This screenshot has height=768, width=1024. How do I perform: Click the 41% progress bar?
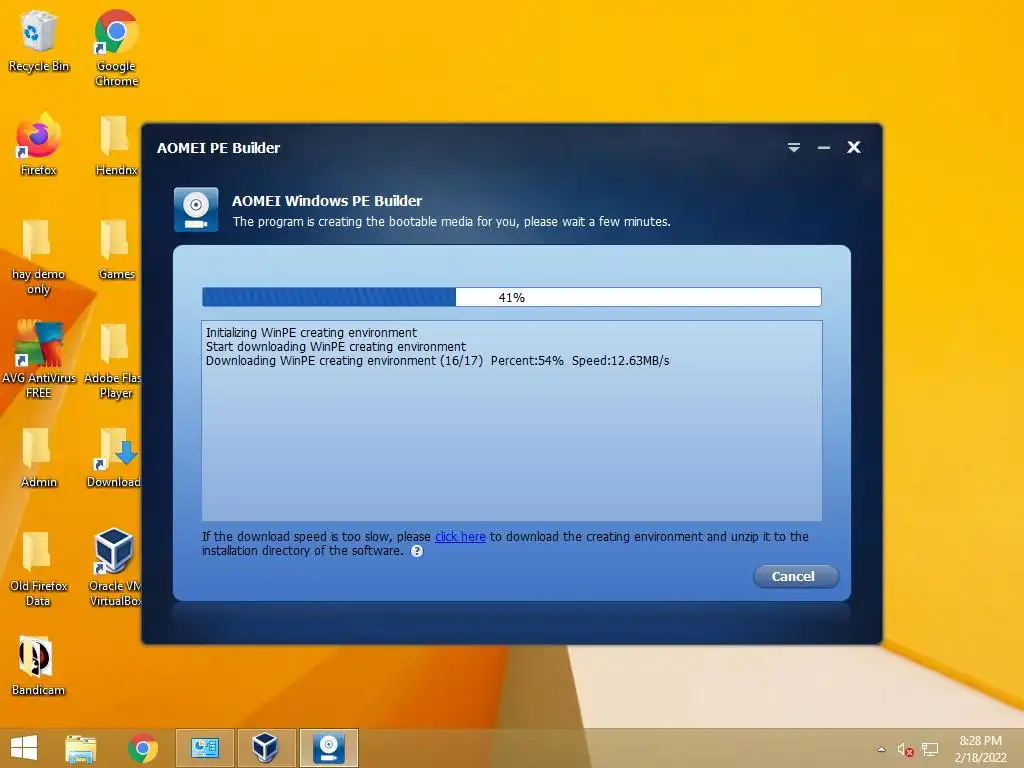(x=511, y=297)
